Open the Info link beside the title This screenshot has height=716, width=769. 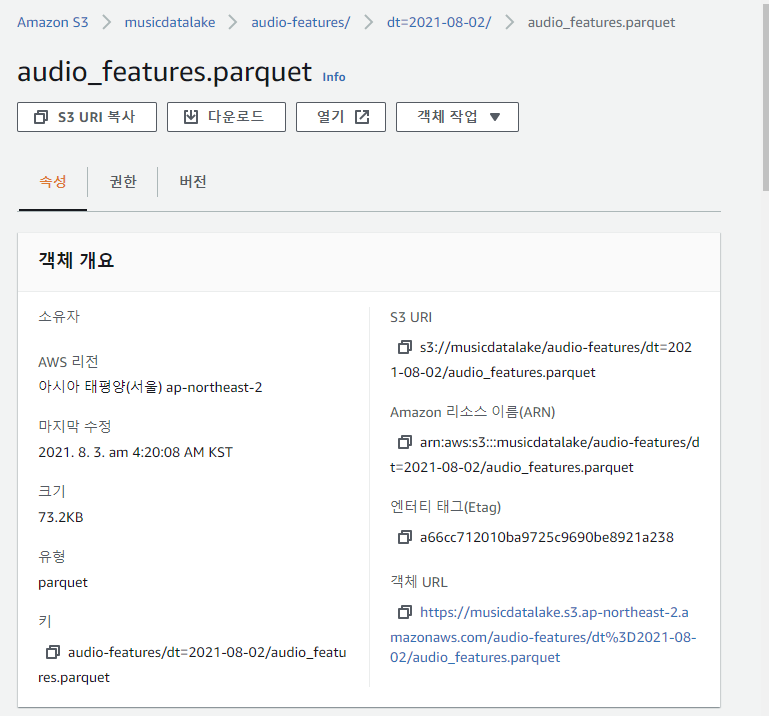(x=333, y=77)
